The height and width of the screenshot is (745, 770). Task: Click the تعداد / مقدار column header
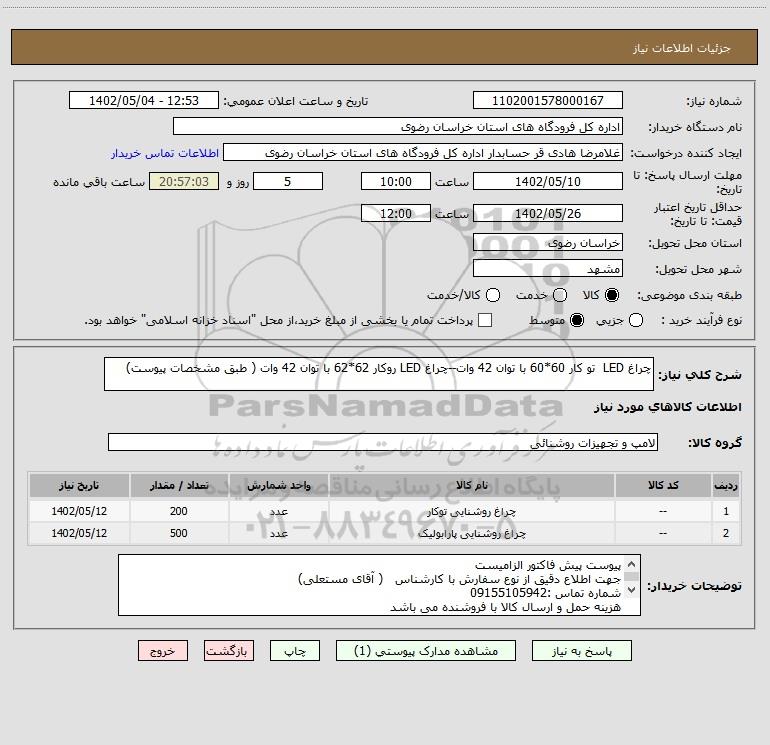click(179, 486)
